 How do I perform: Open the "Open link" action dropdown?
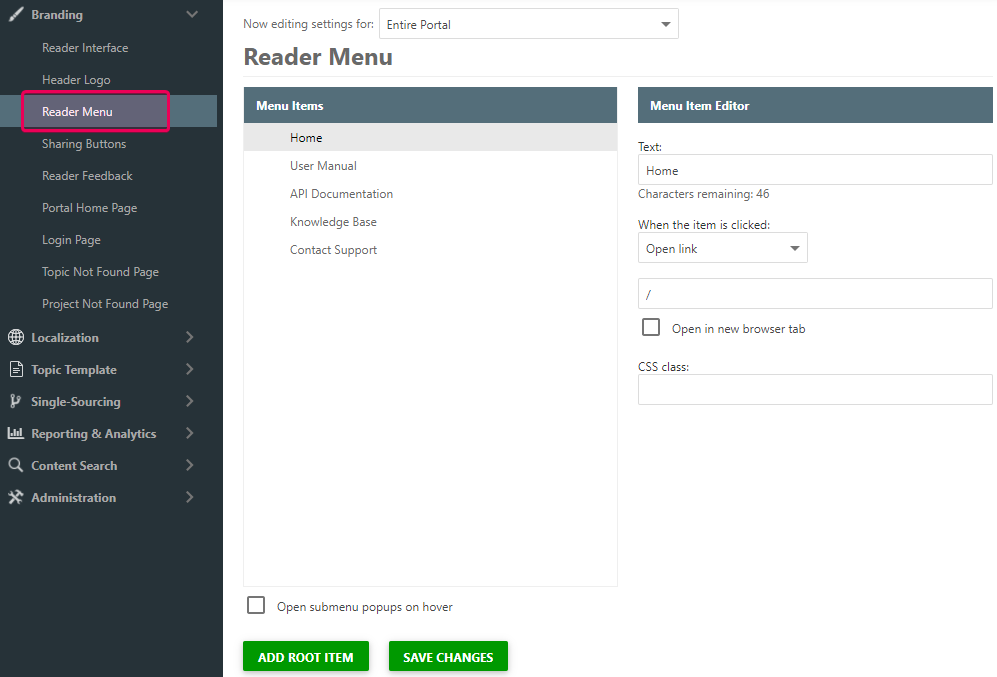722,247
